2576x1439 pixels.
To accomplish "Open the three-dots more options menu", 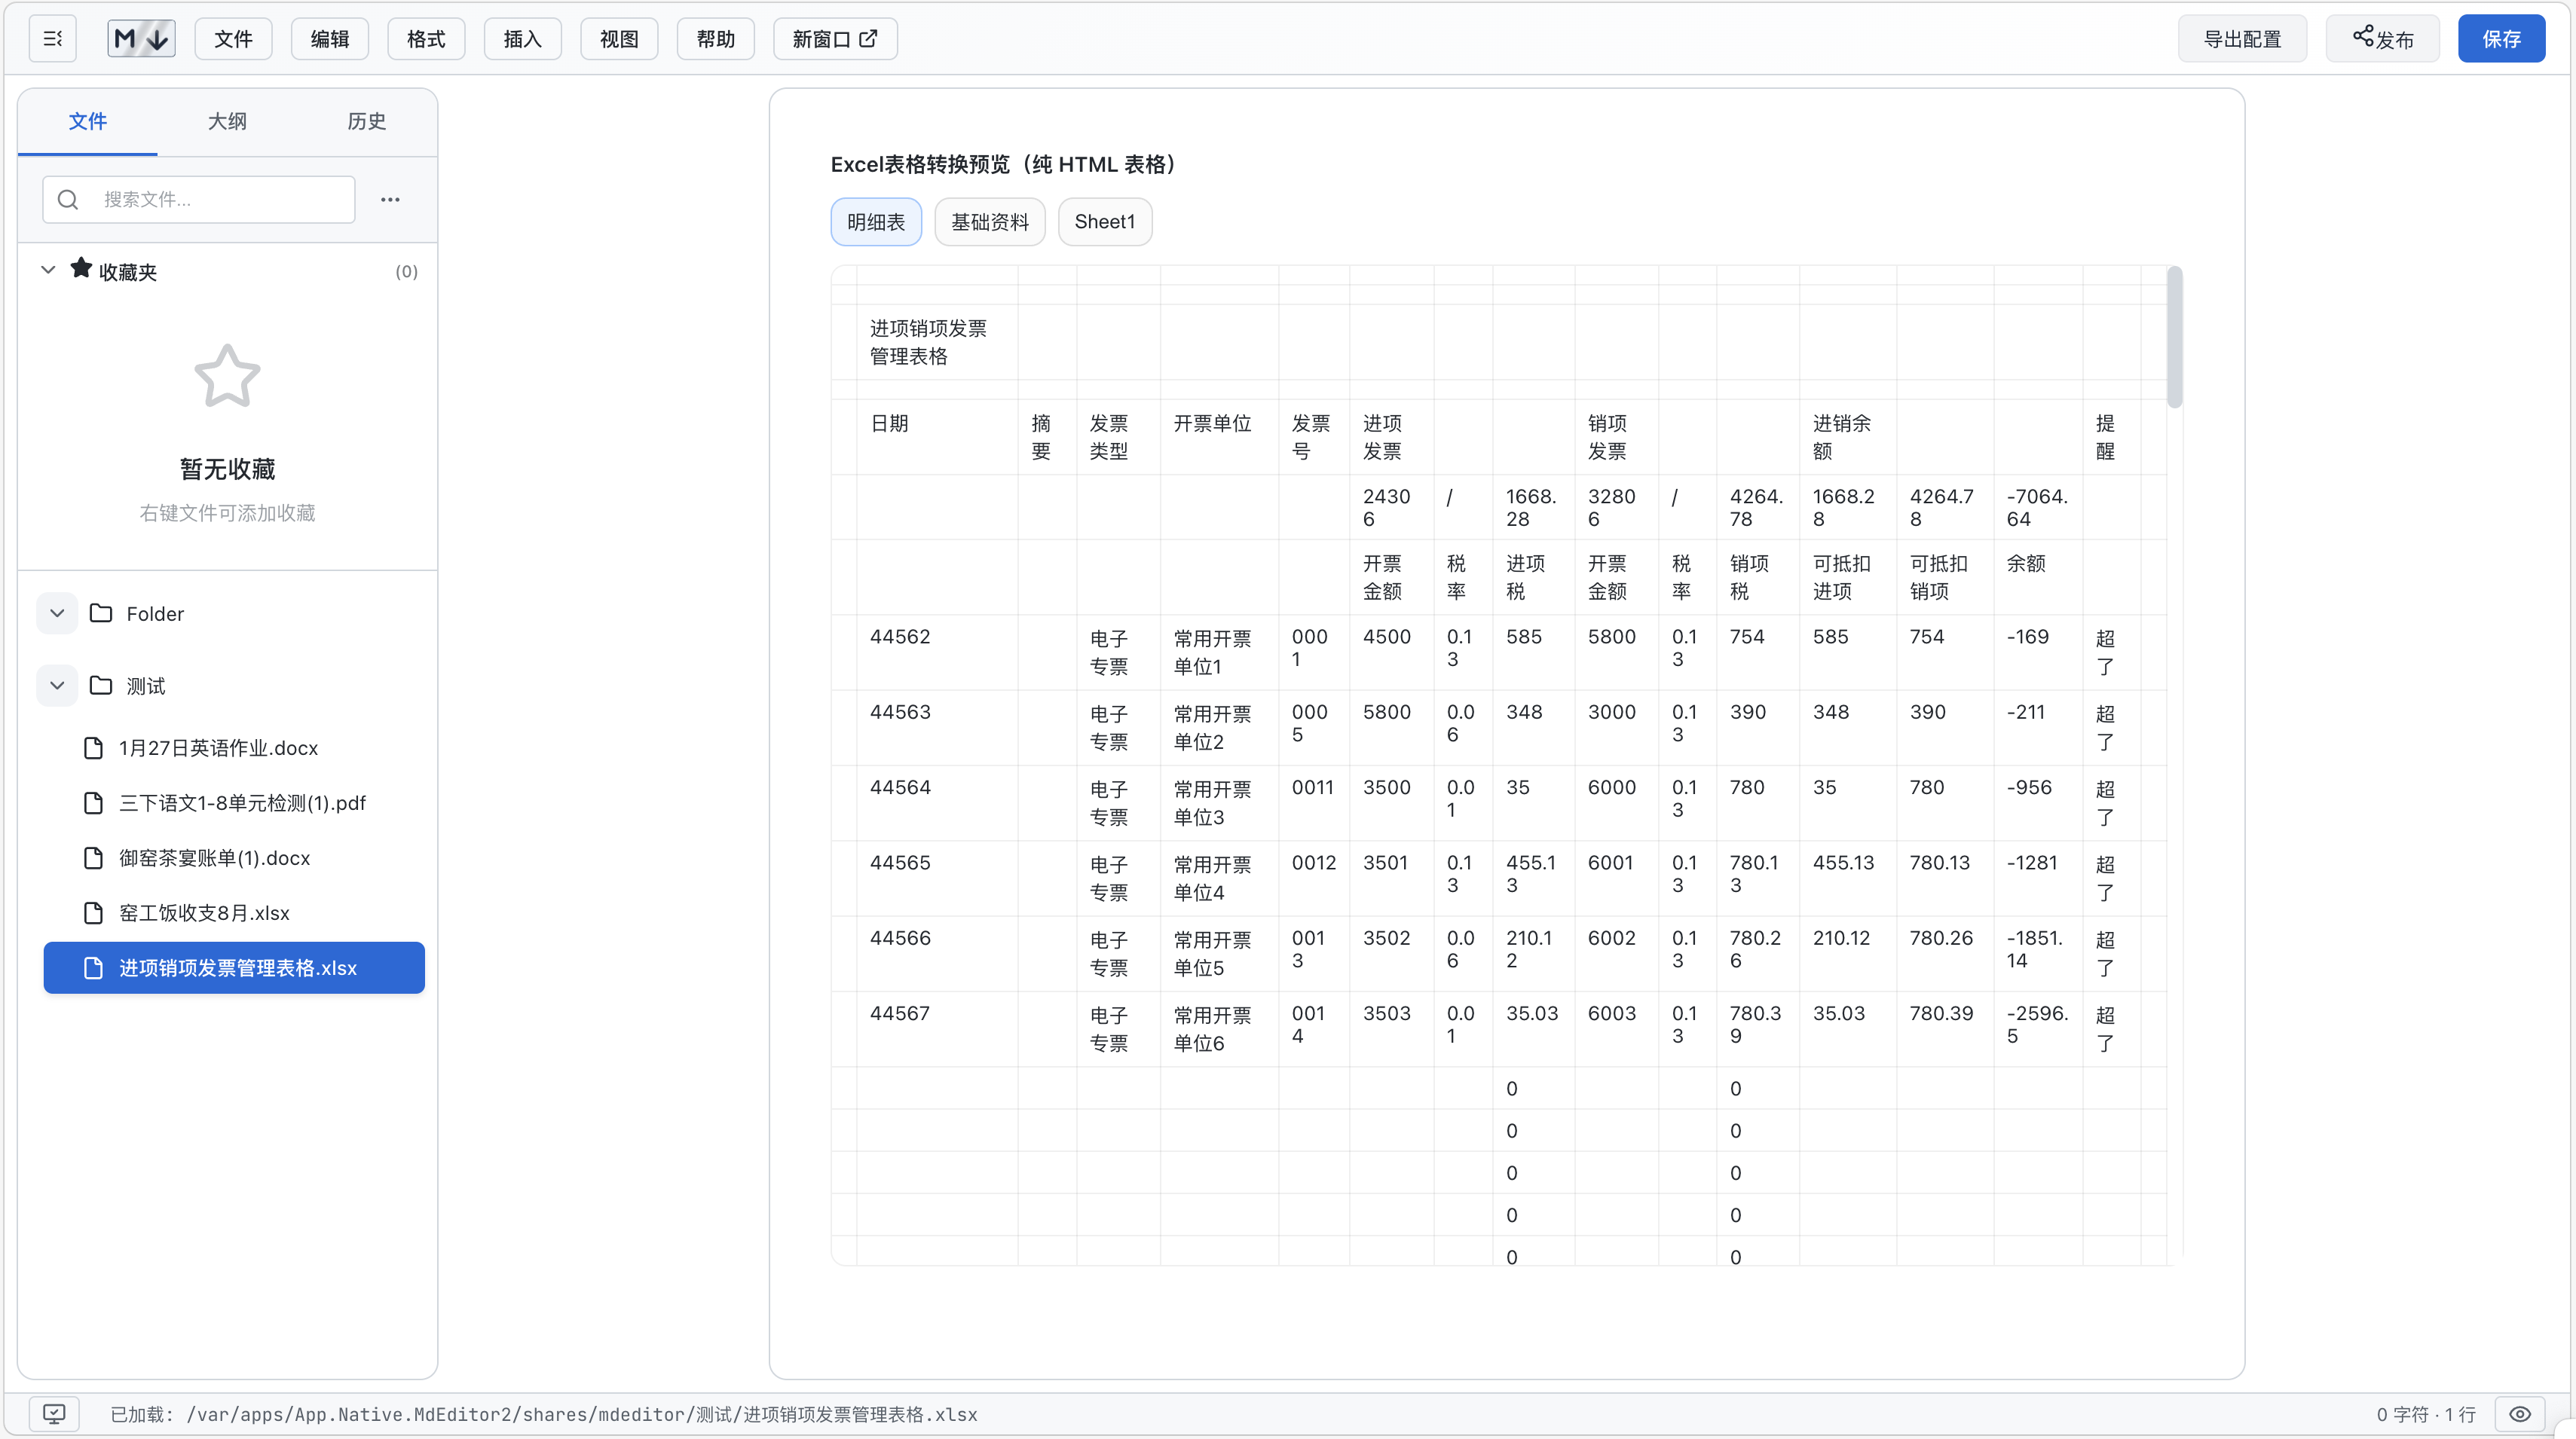I will [x=390, y=200].
